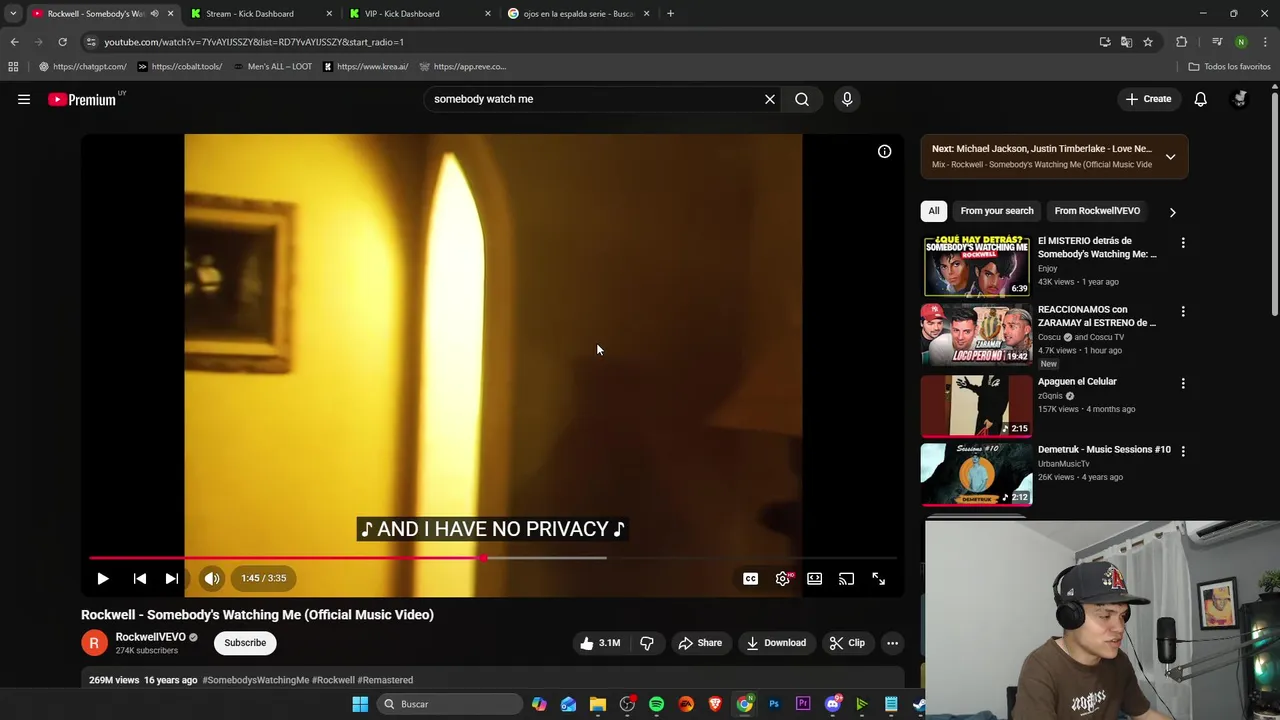Select the All filter chip
This screenshot has width=1280, height=720.
(x=933, y=211)
